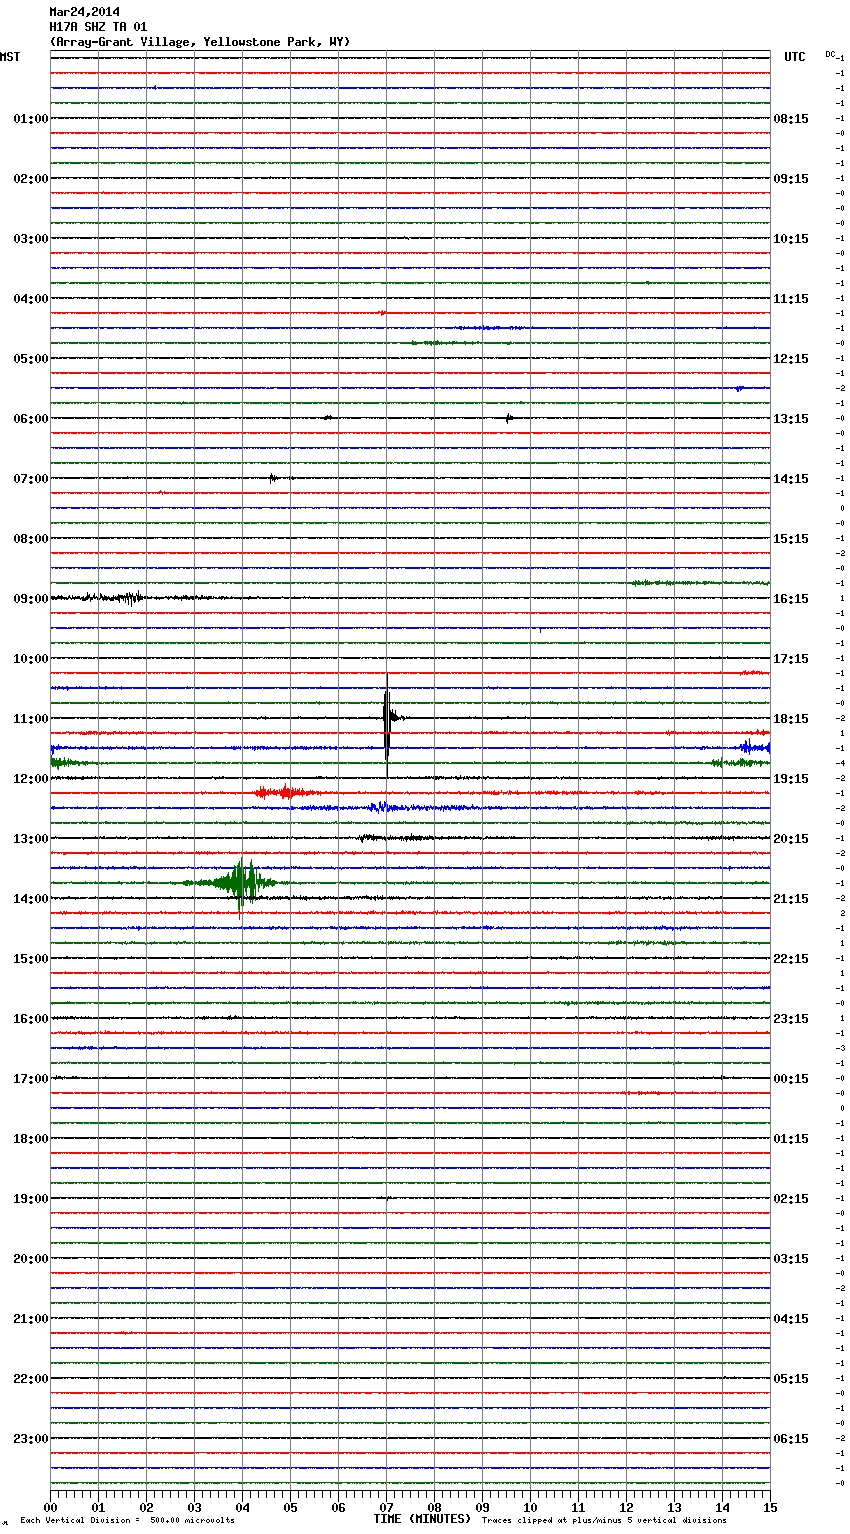Click the 21:15 UTC time label
850x1534 pixels.
[x=791, y=899]
